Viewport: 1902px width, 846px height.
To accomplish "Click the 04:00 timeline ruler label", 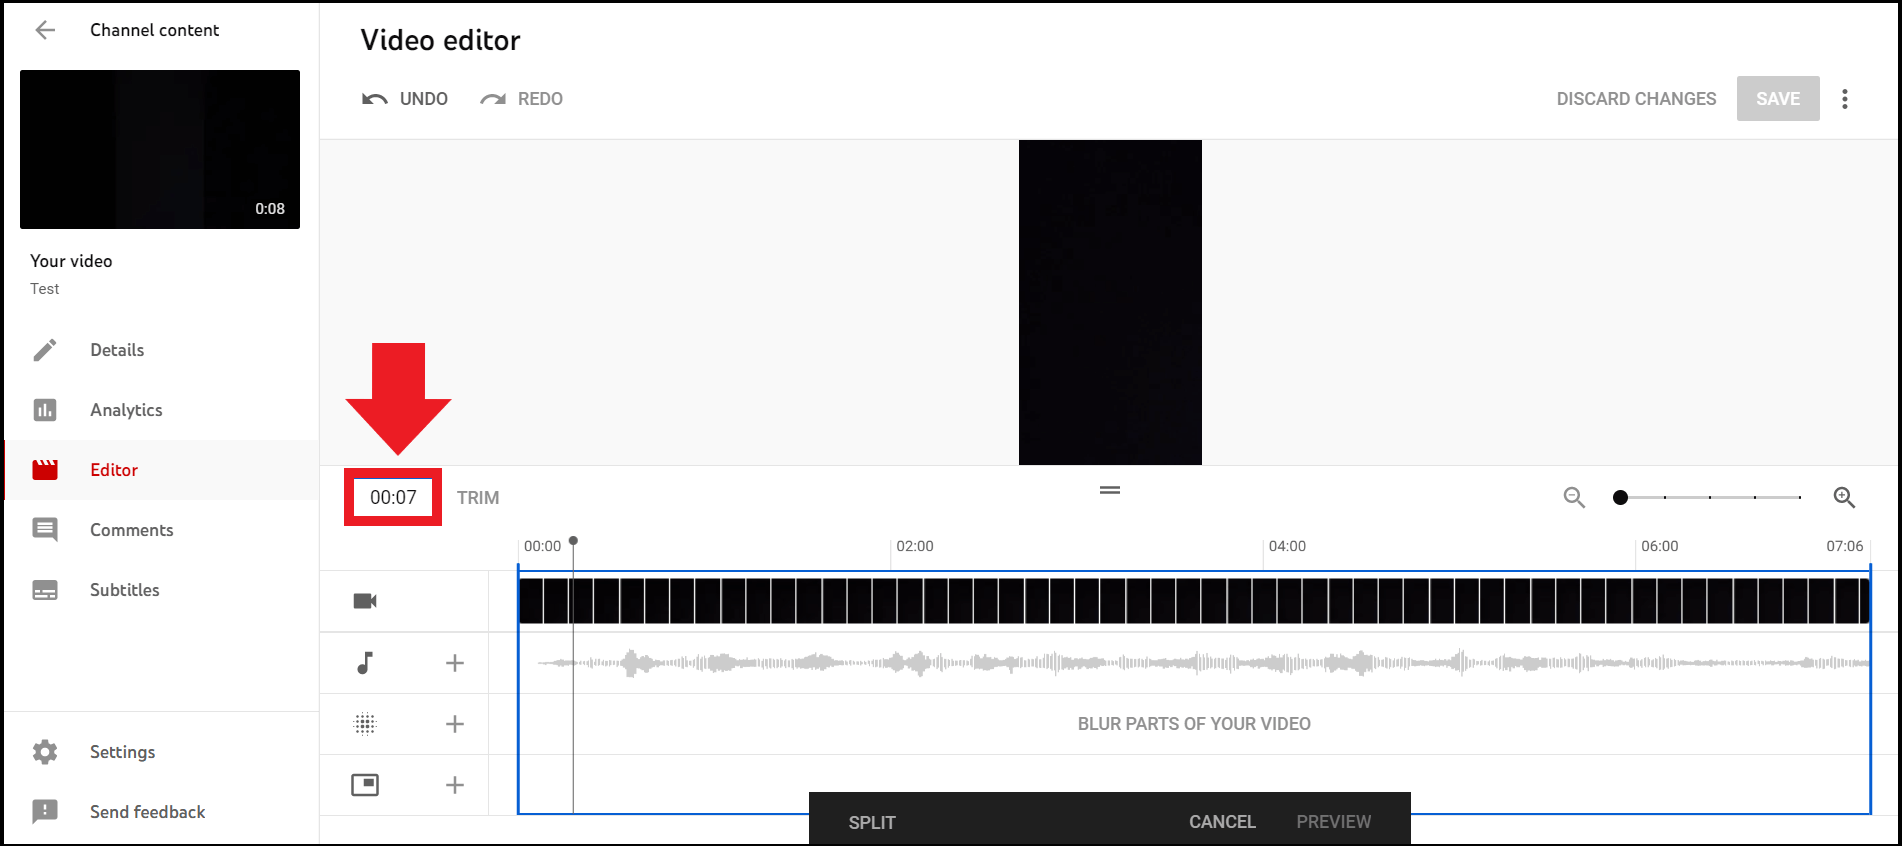I will point(1287,546).
